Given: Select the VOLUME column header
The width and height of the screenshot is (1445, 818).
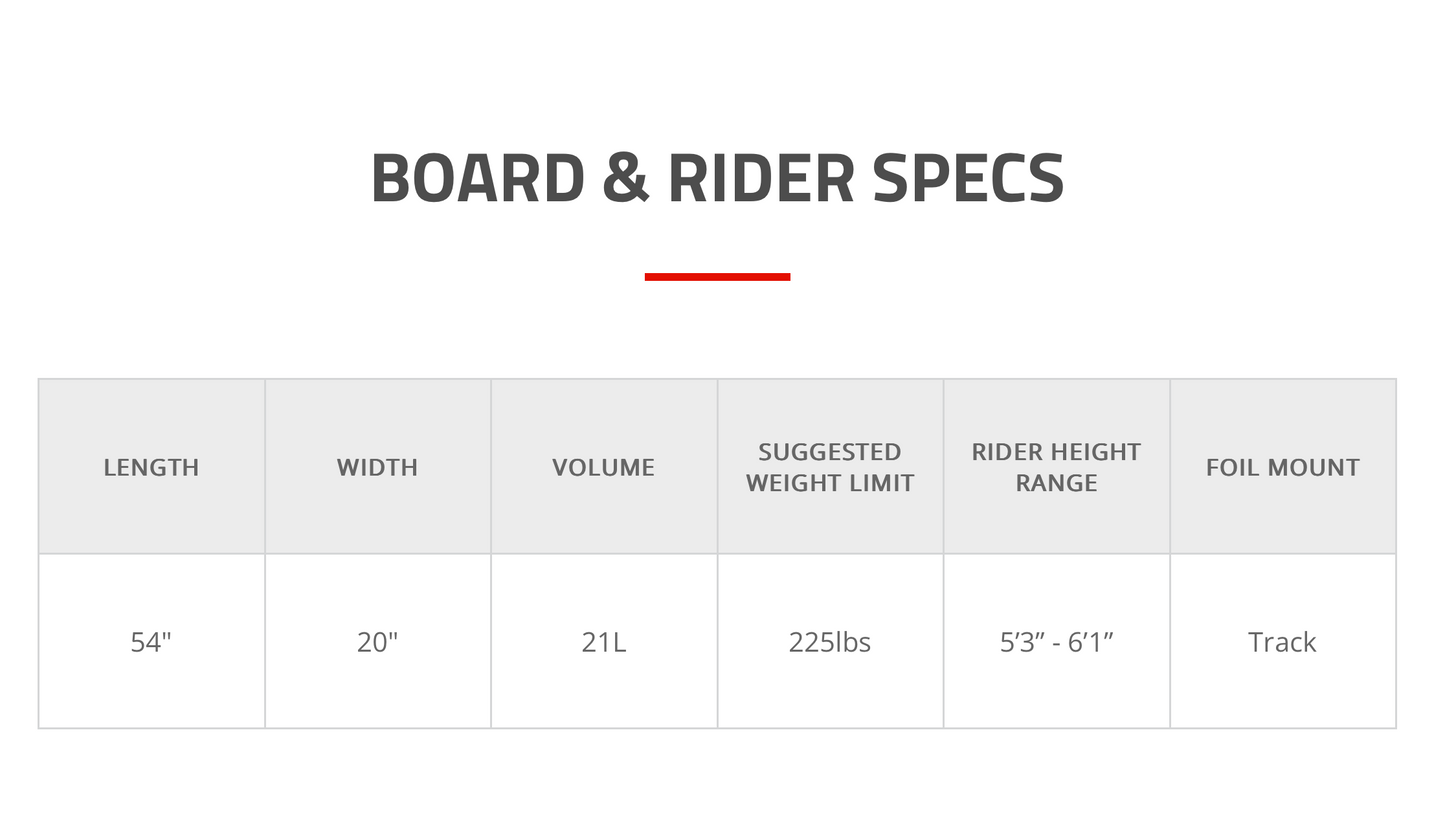Looking at the screenshot, I should (603, 467).
